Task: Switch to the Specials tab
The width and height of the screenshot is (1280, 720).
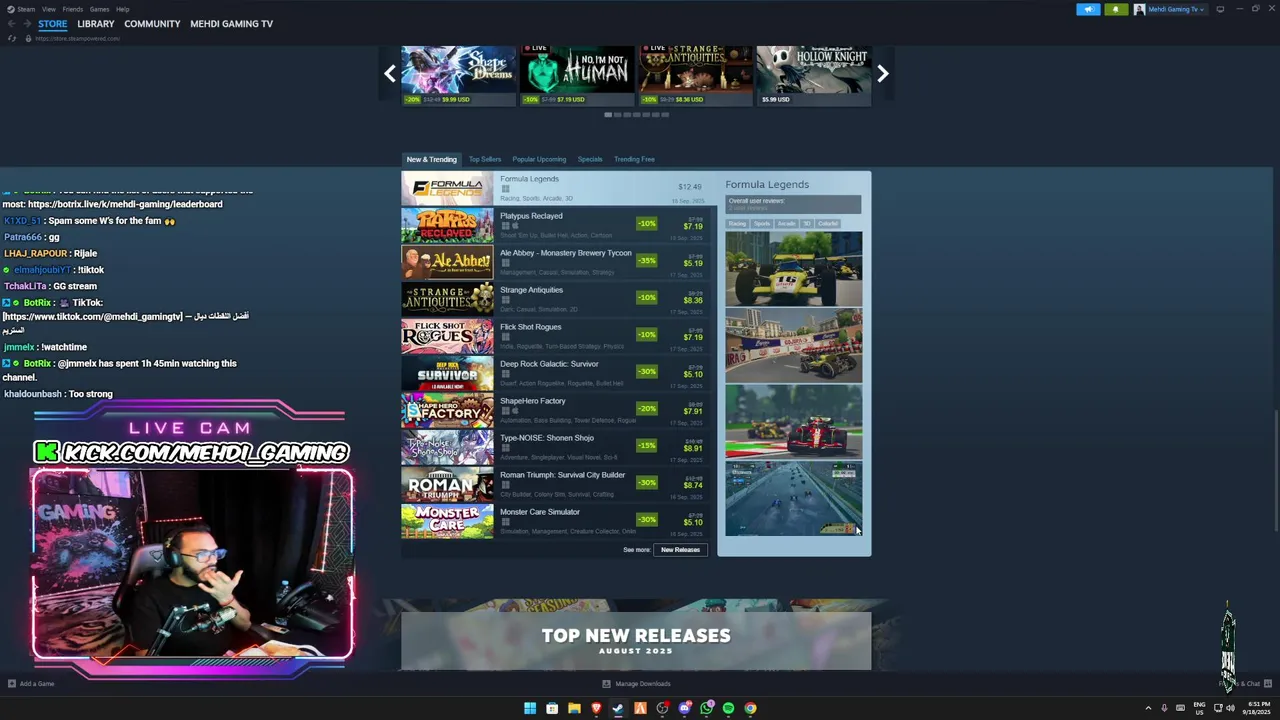Action: point(590,159)
